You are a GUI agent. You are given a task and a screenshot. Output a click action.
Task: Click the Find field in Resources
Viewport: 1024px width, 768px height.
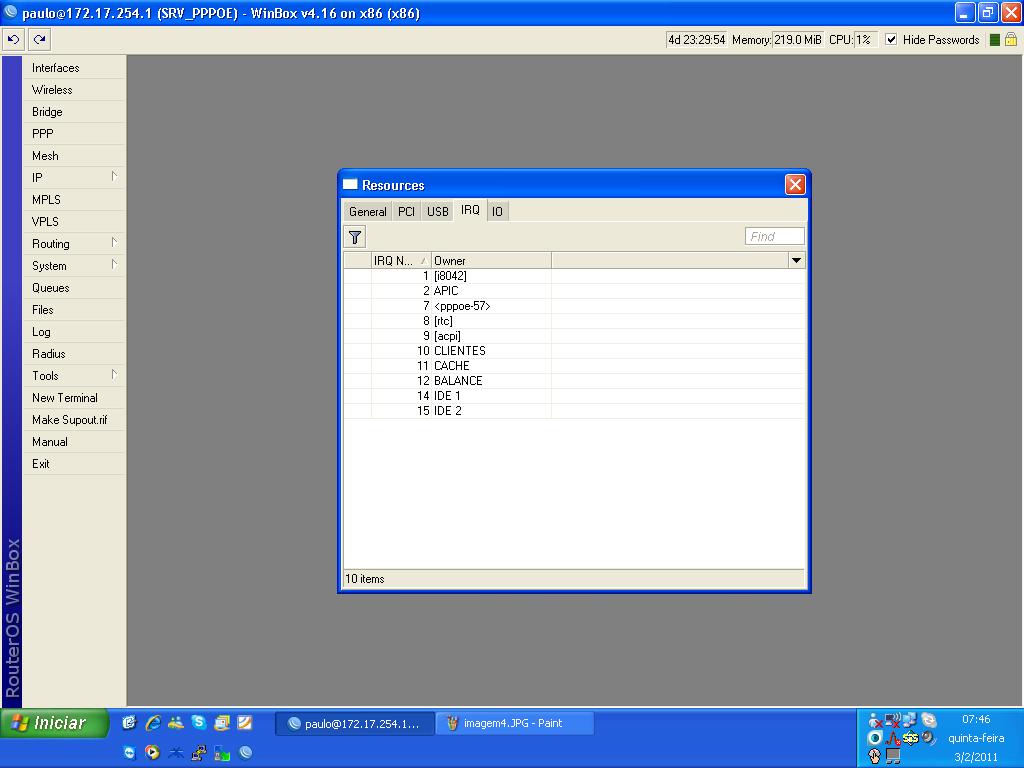pos(775,236)
